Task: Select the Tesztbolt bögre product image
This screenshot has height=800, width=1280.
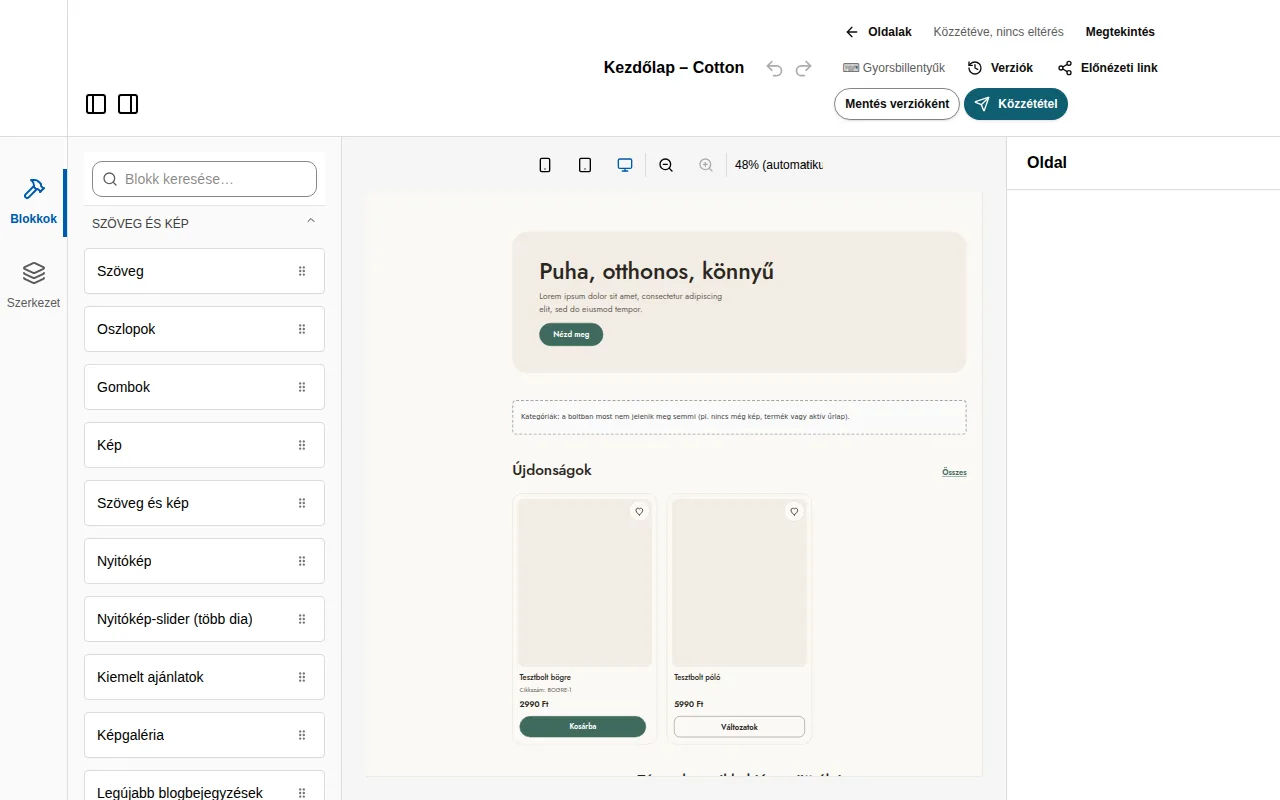Action: [585, 583]
